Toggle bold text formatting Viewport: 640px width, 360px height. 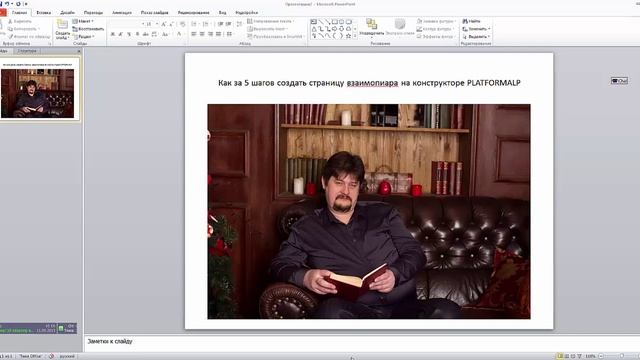[x=113, y=34]
